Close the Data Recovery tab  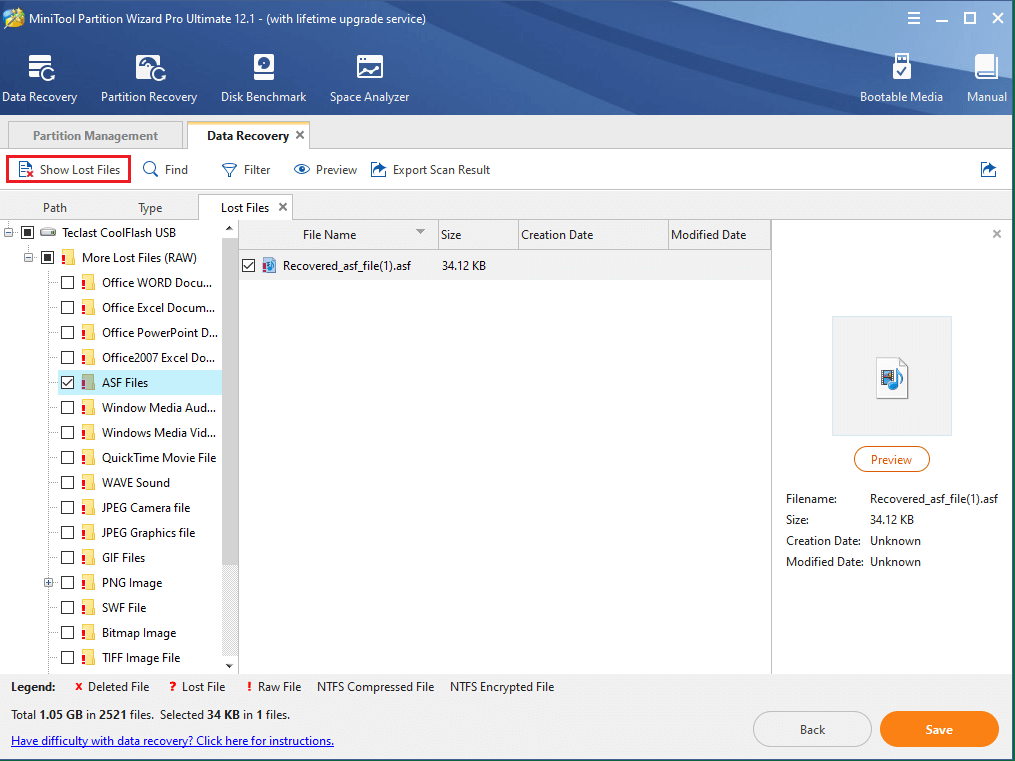(300, 135)
